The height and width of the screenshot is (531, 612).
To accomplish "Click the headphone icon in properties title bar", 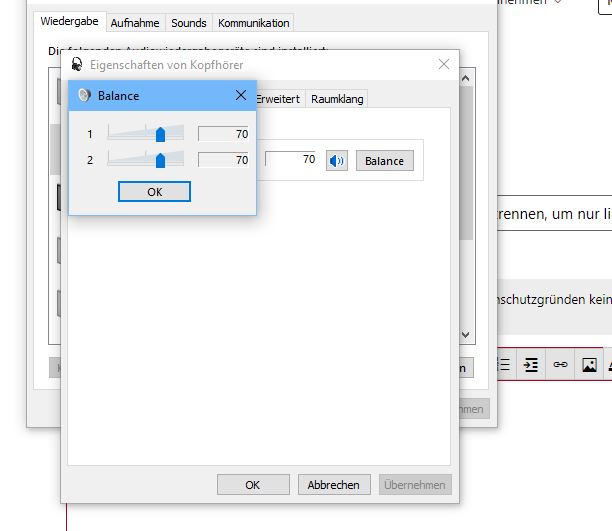I will pos(77,64).
